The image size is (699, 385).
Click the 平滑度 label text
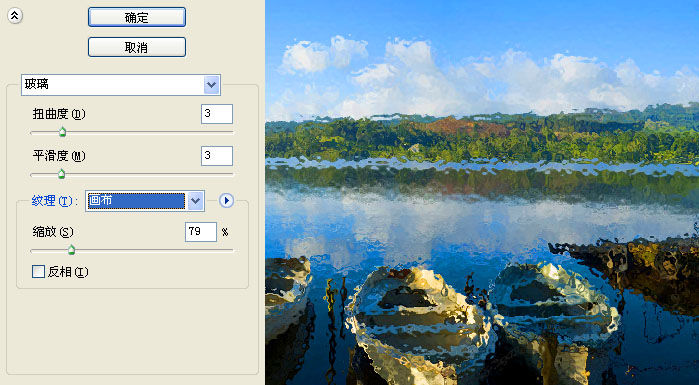[x=59, y=156]
